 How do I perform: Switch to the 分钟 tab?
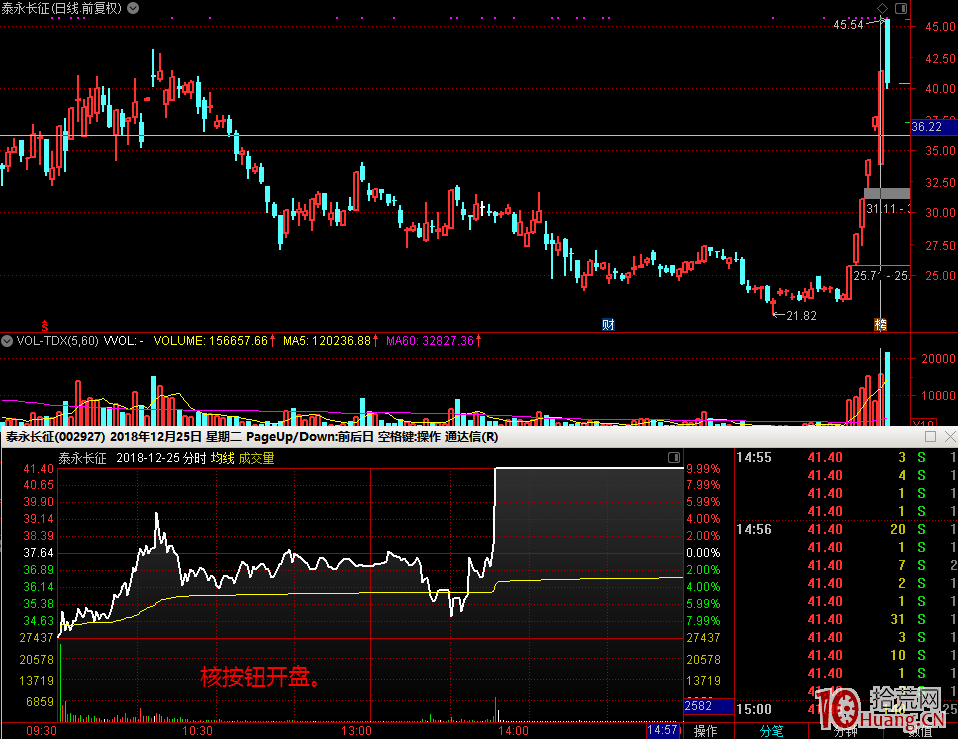point(846,731)
